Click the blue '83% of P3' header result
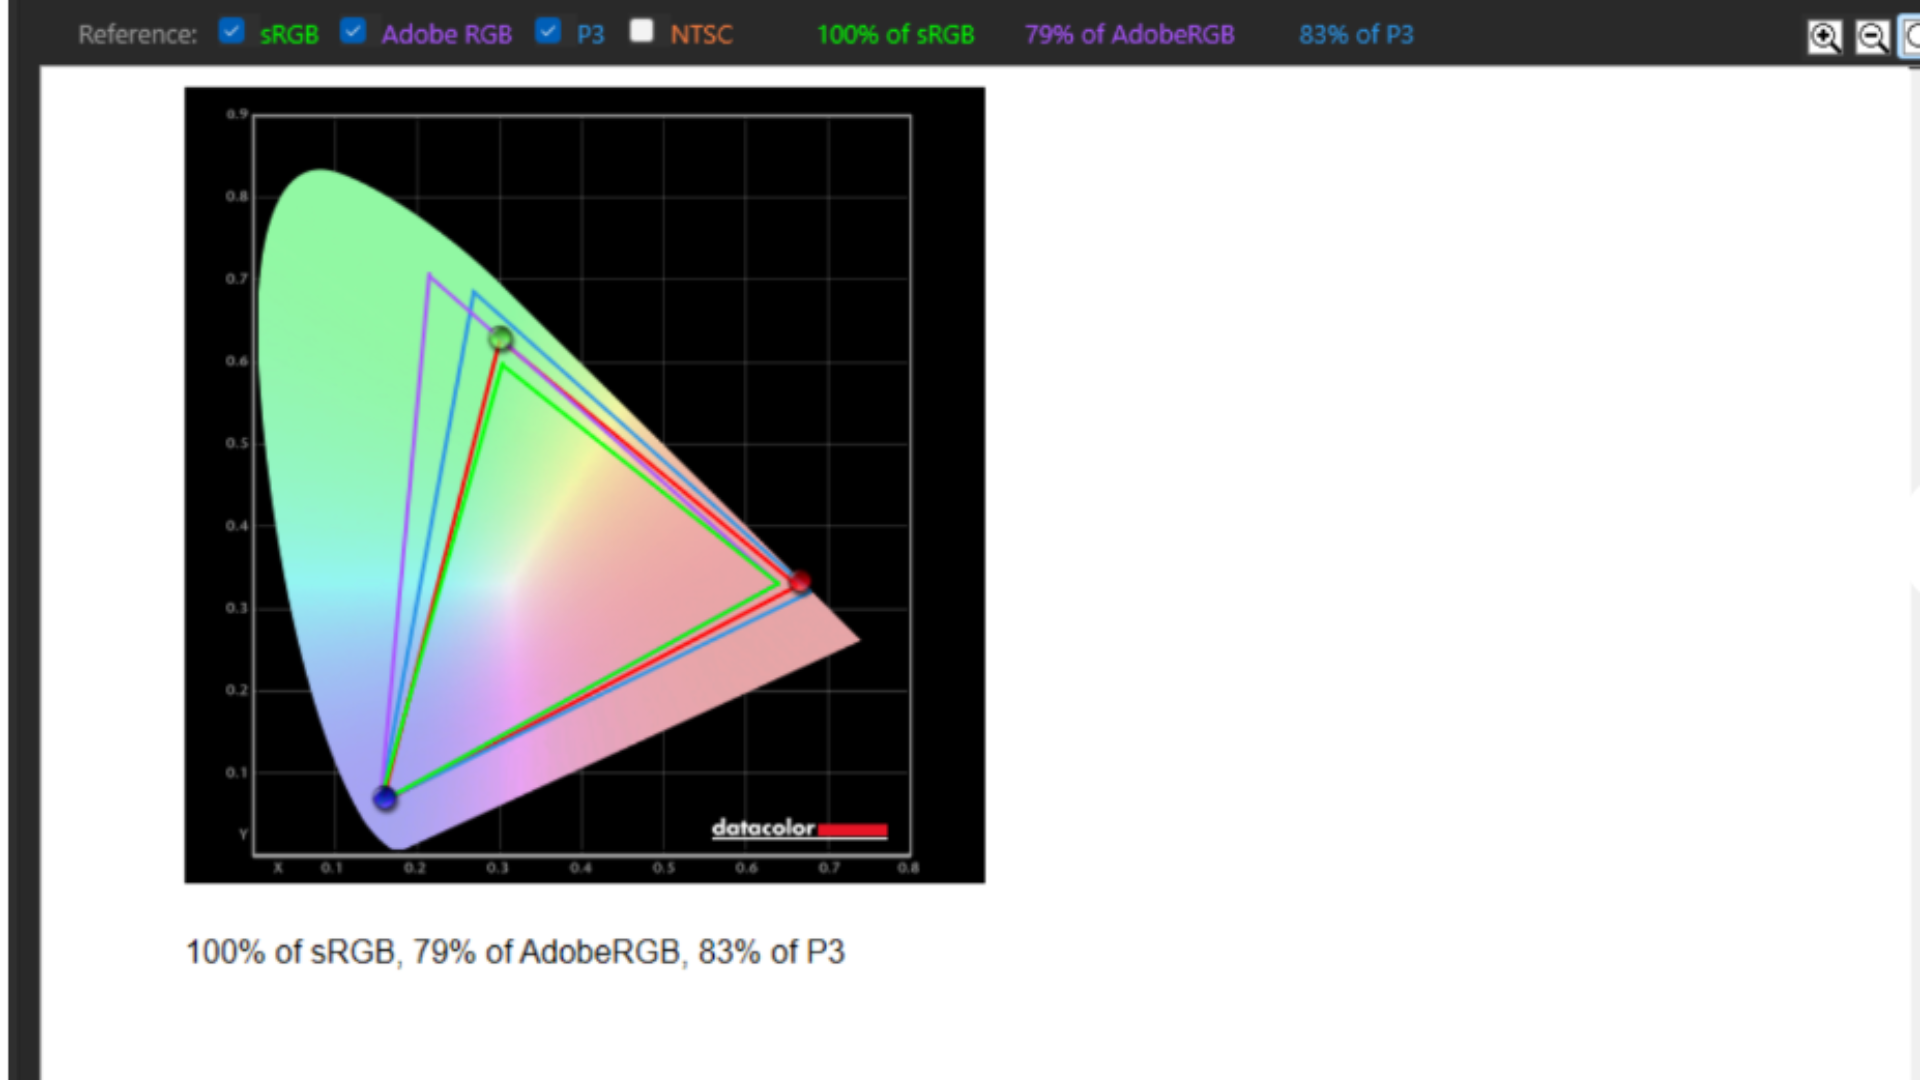The height and width of the screenshot is (1080, 1920). 1356,35
